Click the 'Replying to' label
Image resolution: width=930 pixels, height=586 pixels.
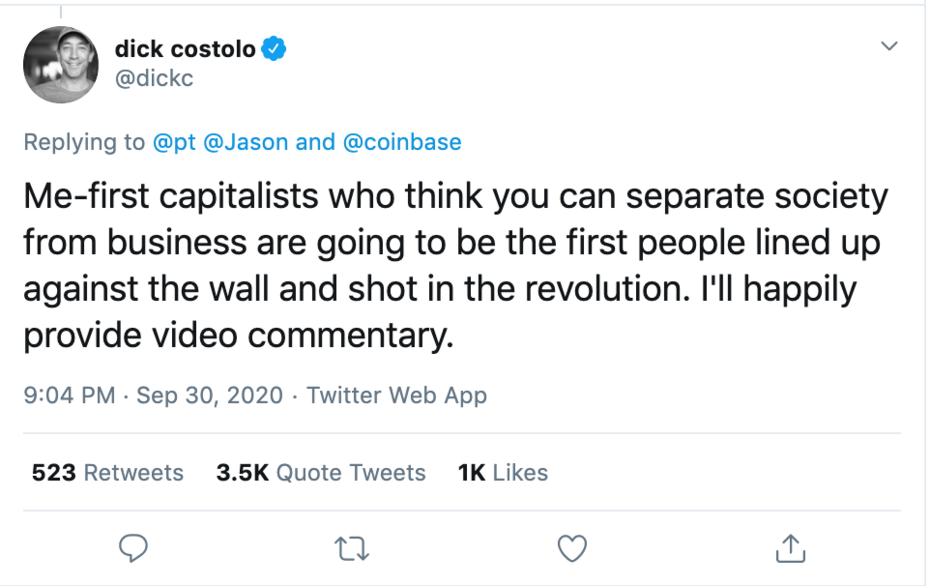(x=84, y=142)
